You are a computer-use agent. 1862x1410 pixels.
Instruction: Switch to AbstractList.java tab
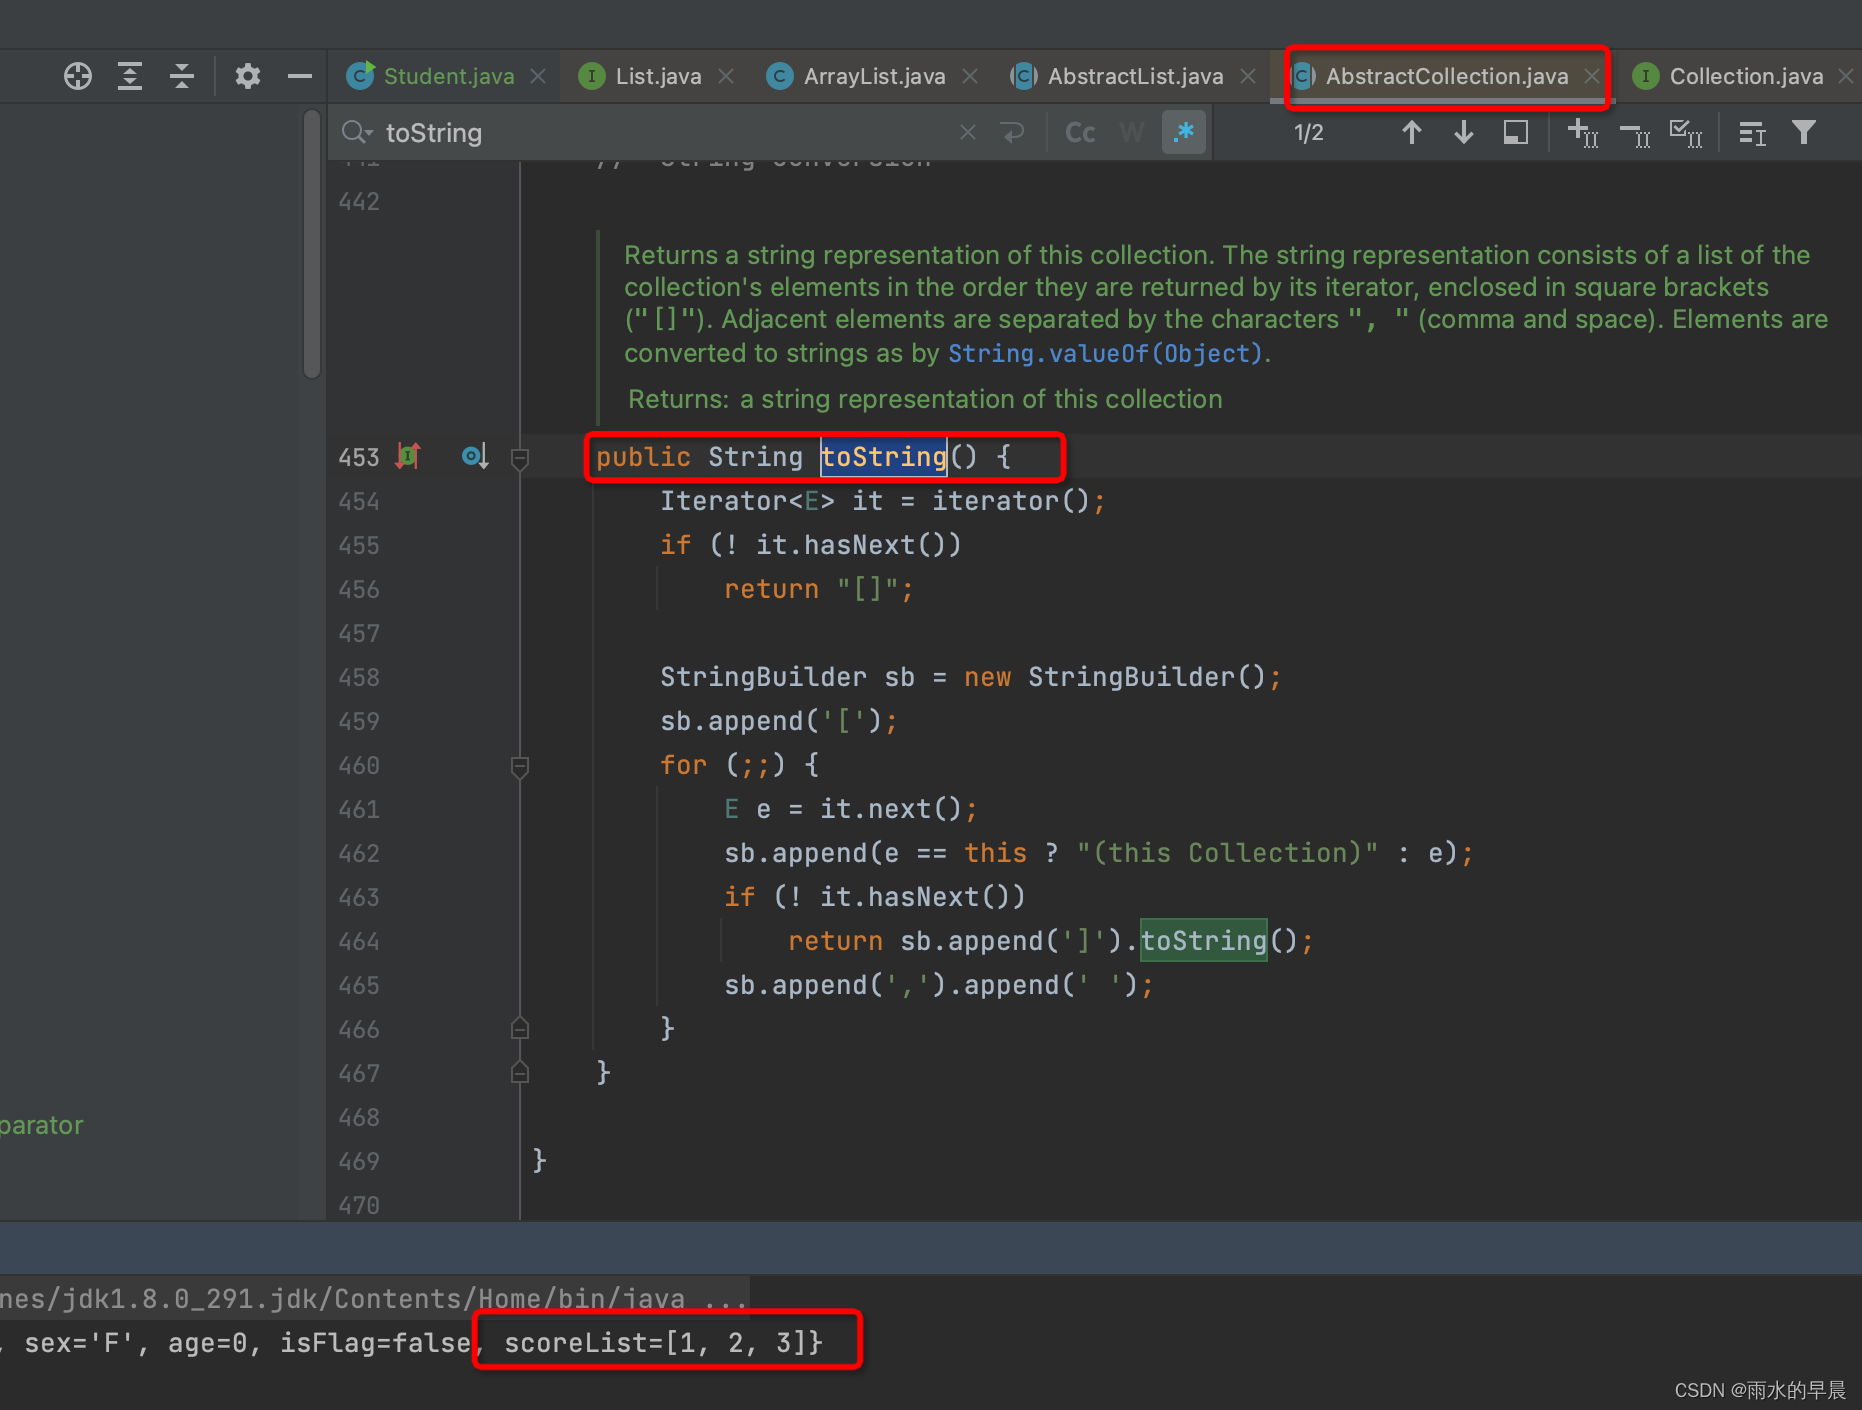coord(1135,76)
